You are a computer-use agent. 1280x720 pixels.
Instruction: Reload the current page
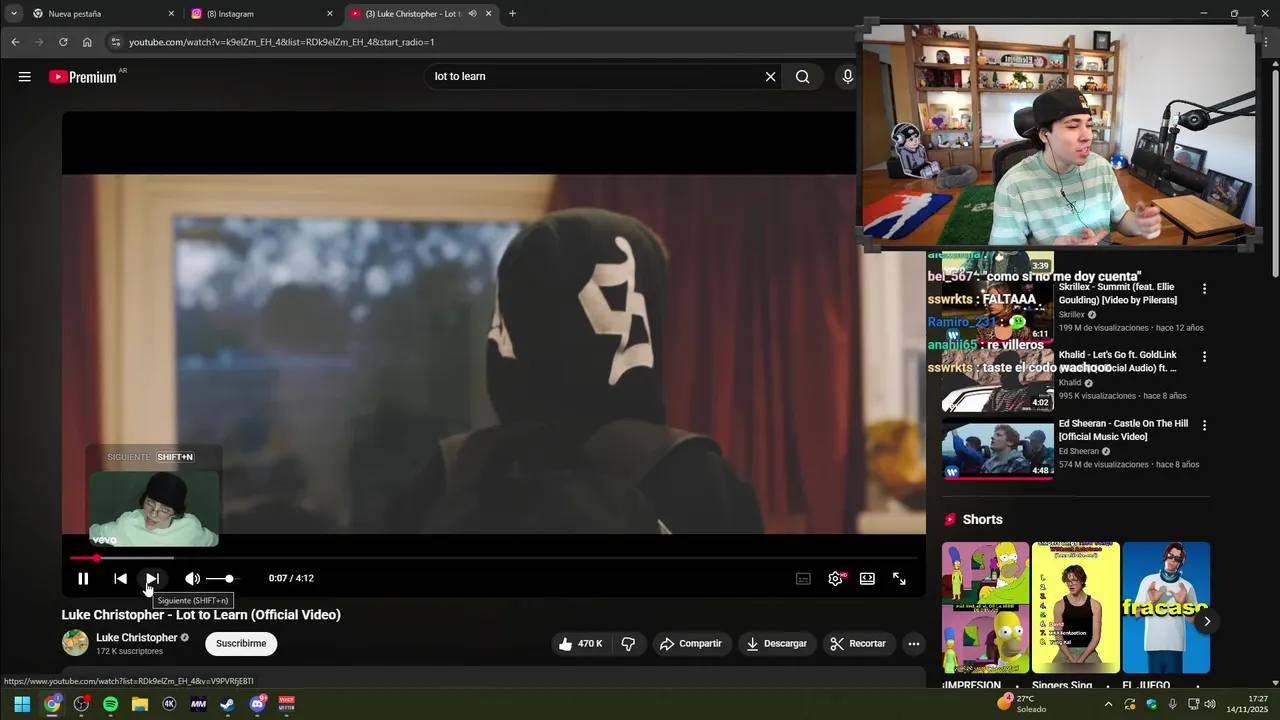point(63,42)
